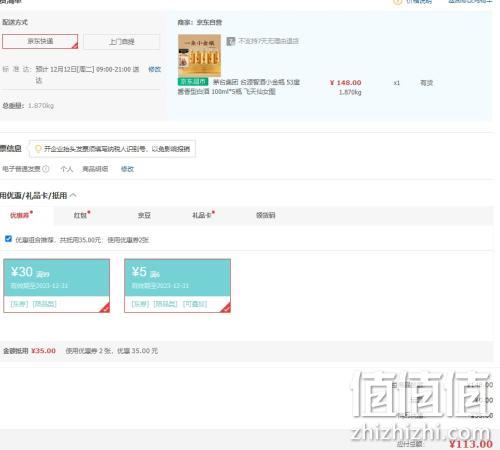Open the liquor product thumbnail
The width and height of the screenshot is (500, 450).
tap(199, 55)
